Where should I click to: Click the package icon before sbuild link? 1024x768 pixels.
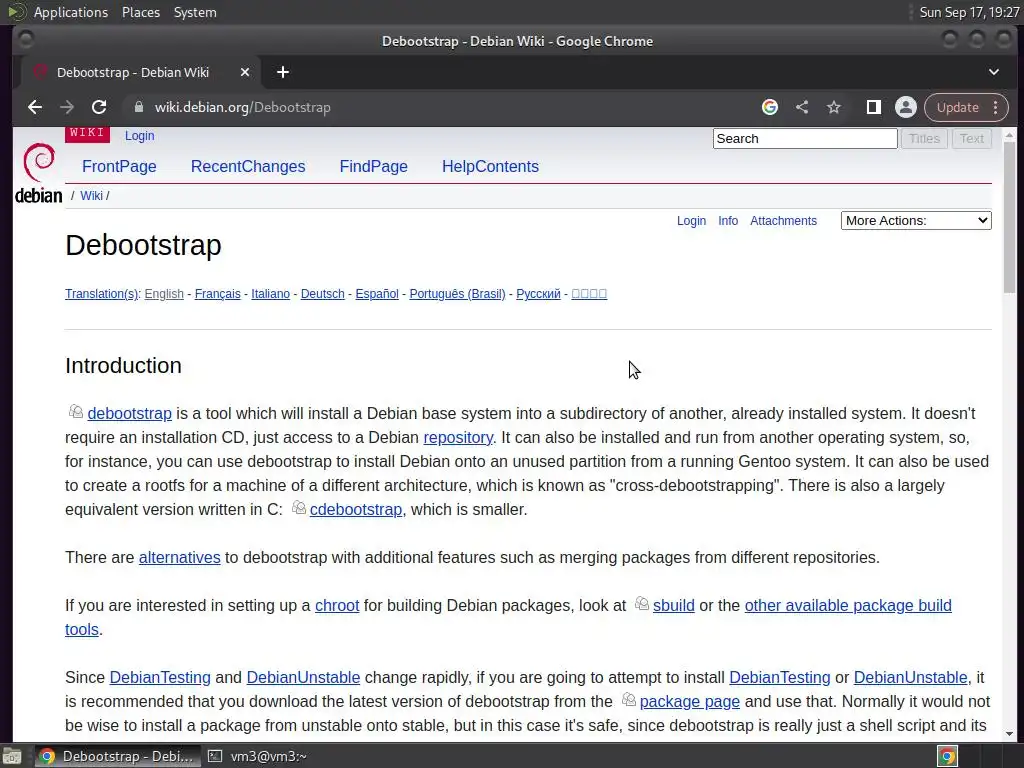(642, 603)
